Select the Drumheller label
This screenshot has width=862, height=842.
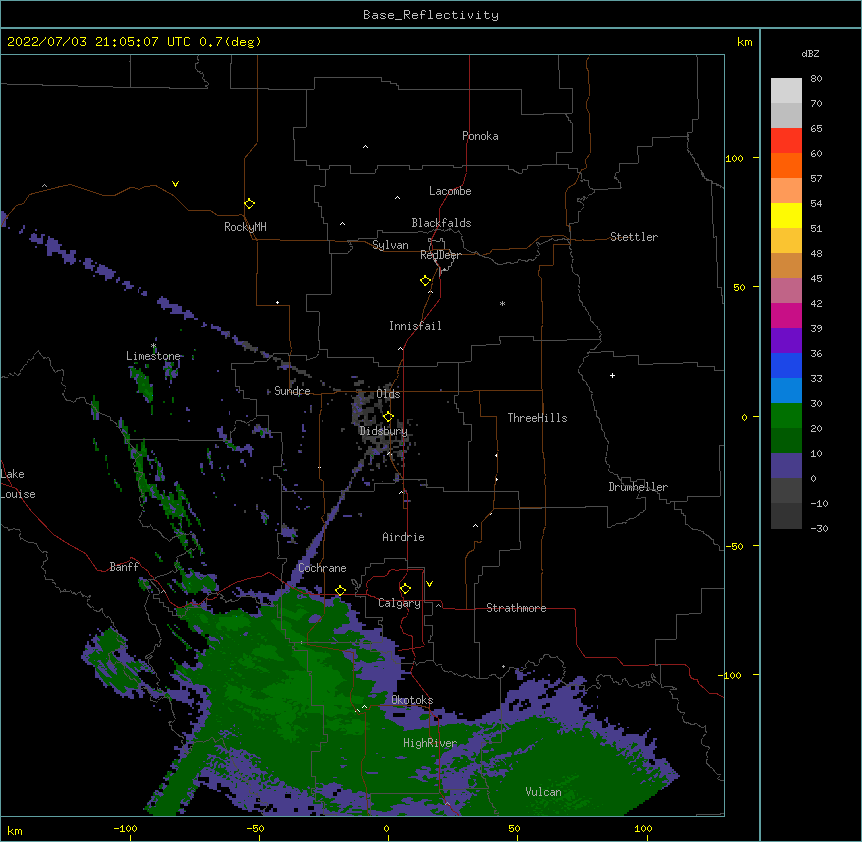tap(638, 487)
